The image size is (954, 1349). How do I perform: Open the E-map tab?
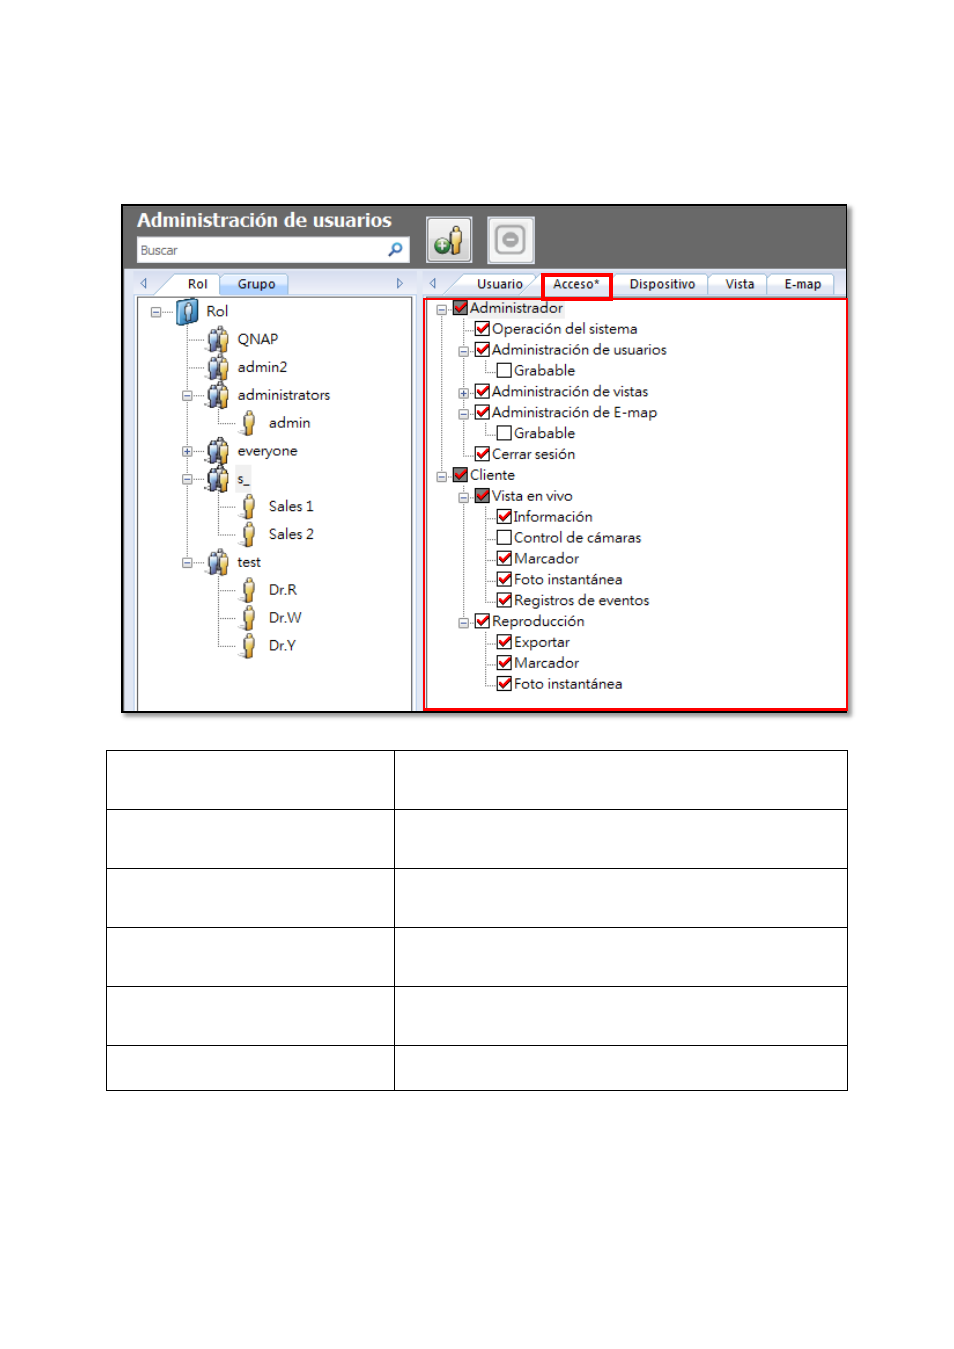802,284
